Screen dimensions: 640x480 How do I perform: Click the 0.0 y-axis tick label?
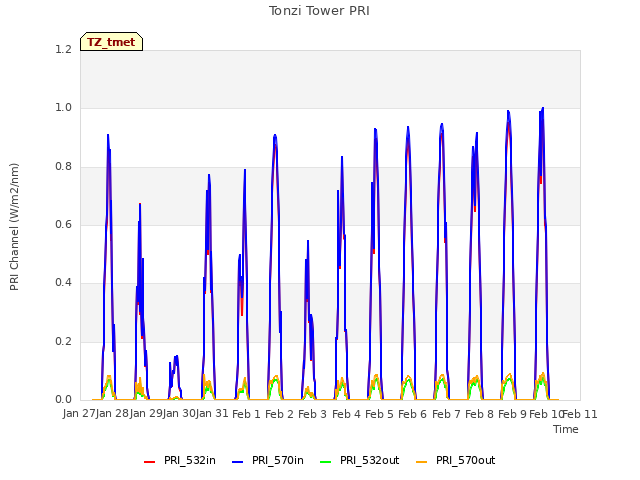point(64,399)
